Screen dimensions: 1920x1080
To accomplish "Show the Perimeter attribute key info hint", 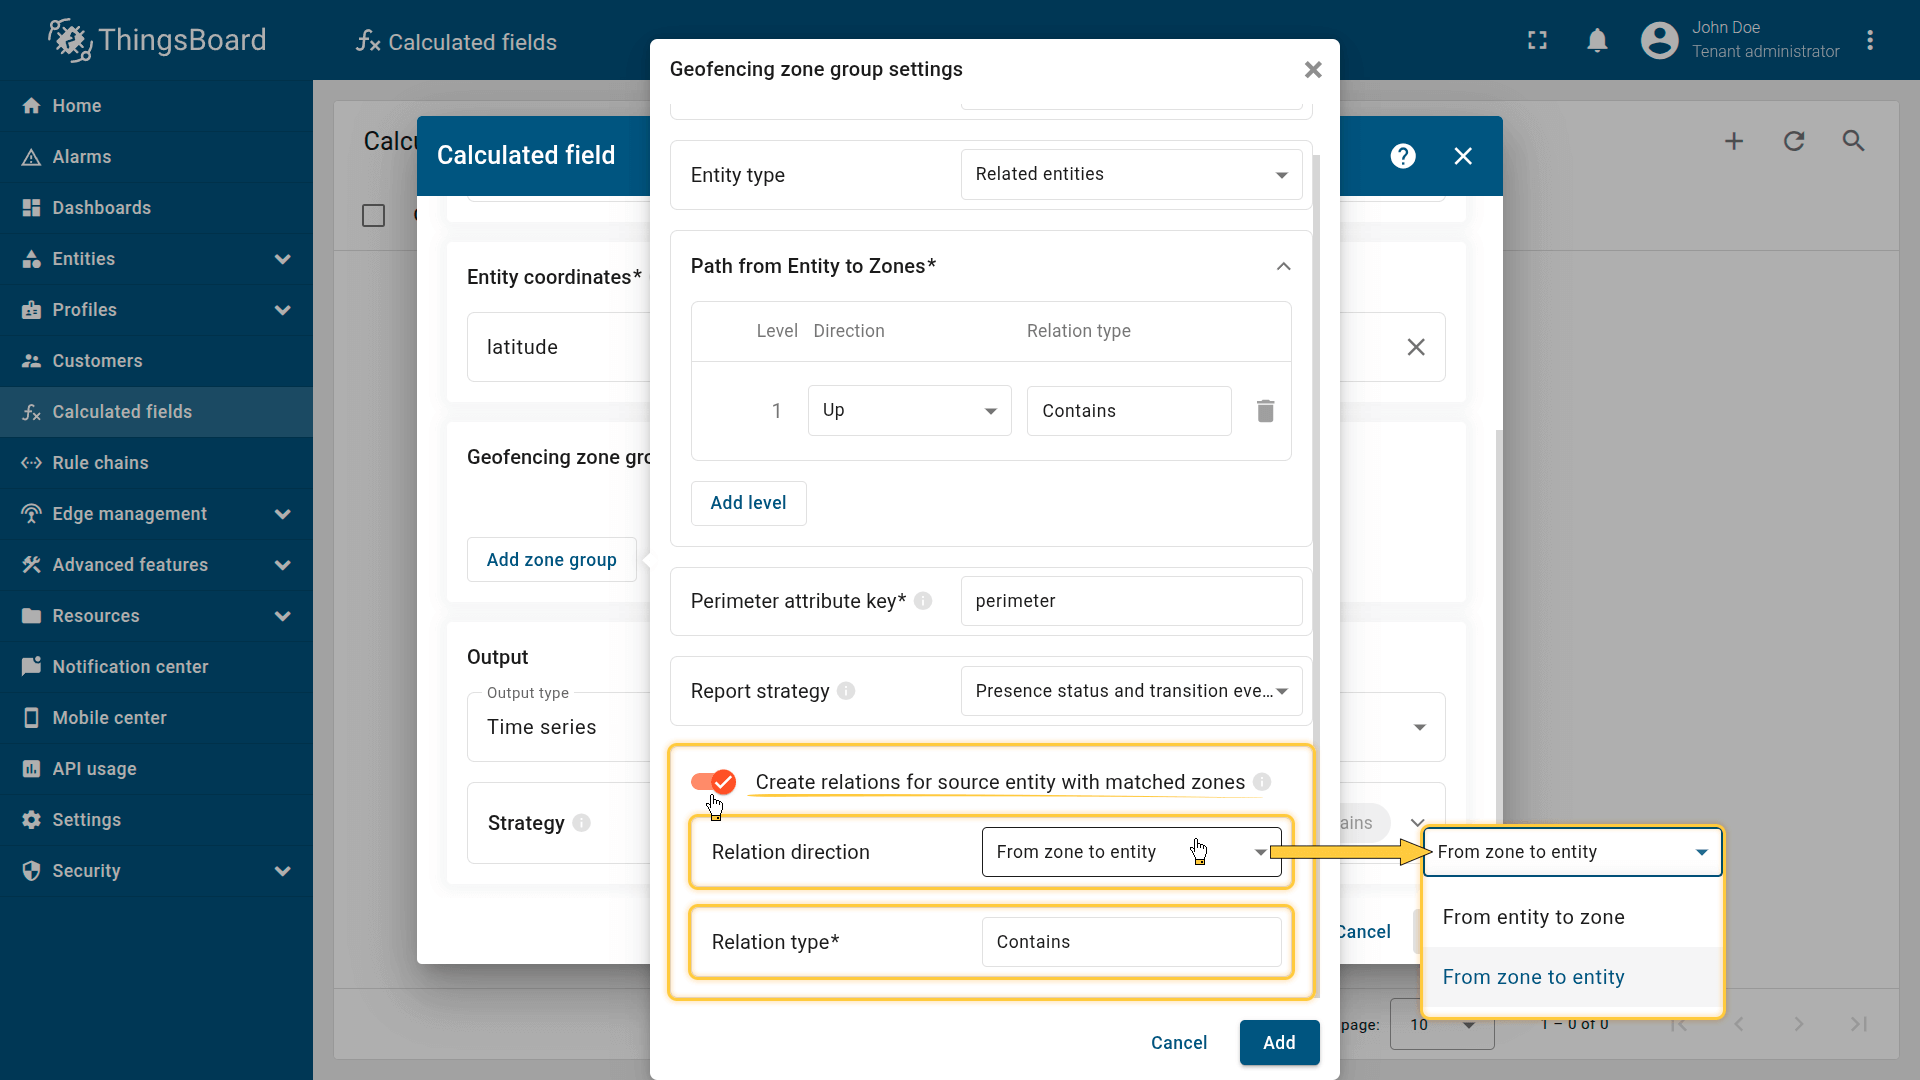I will [923, 601].
